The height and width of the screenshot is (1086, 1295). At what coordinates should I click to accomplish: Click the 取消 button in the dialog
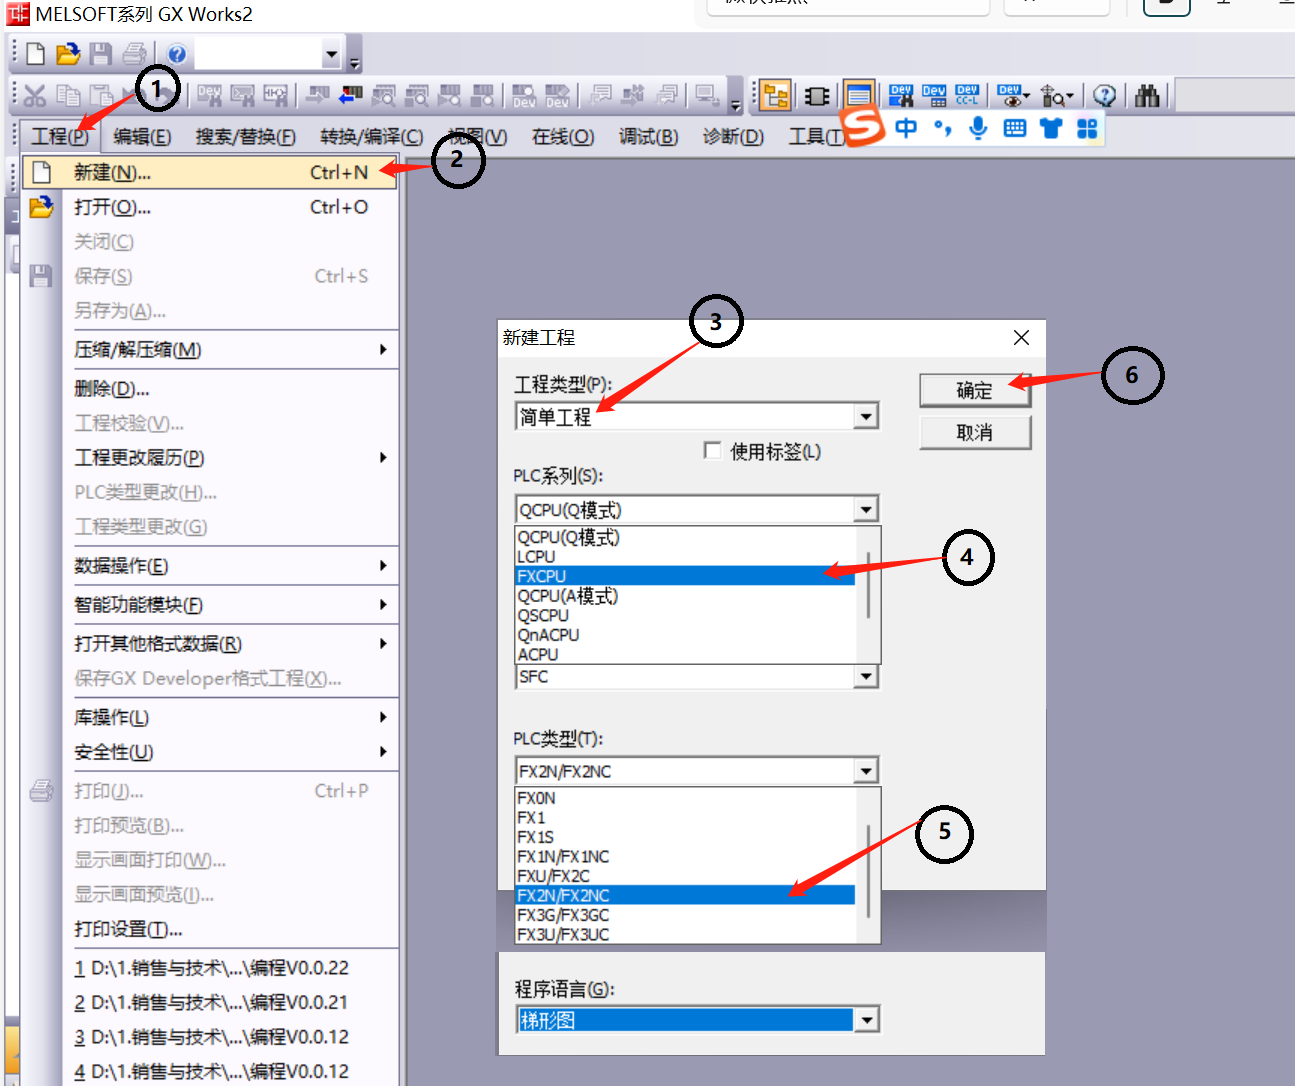(975, 432)
